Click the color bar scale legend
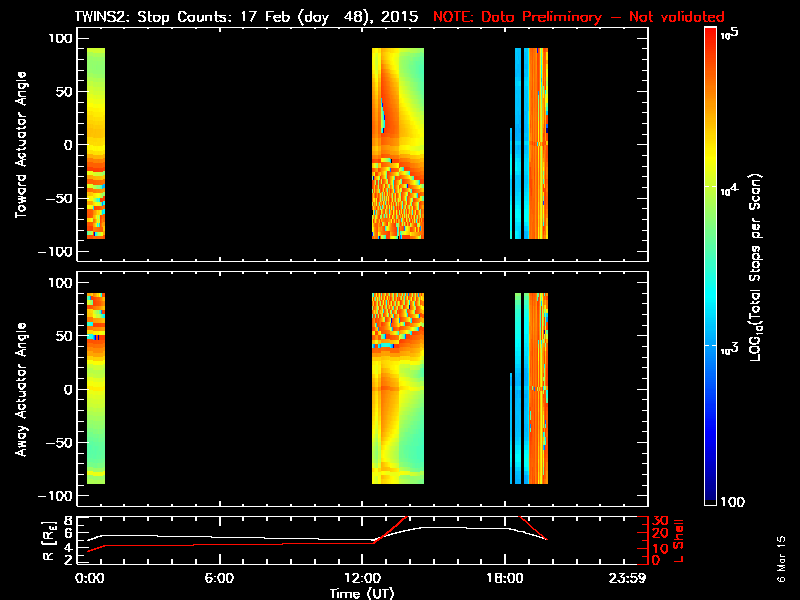Screen dimensions: 800x600 (x=711, y=265)
